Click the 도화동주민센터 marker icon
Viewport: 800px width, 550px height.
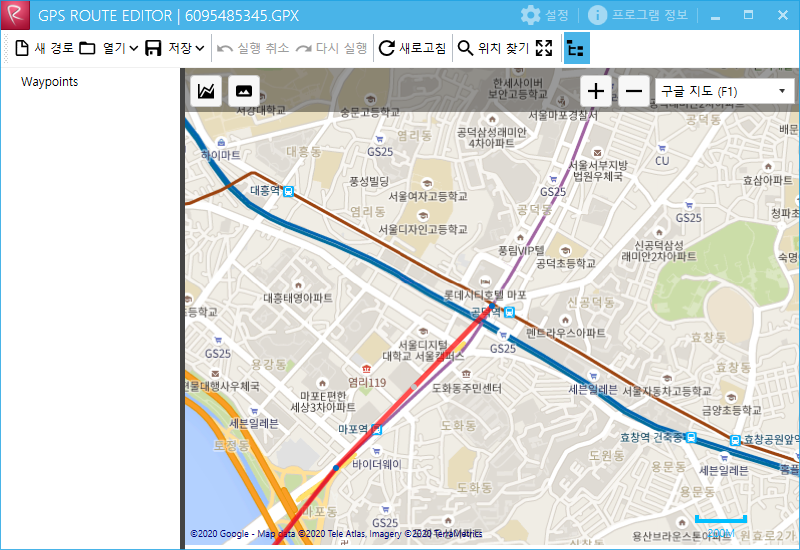click(465, 374)
